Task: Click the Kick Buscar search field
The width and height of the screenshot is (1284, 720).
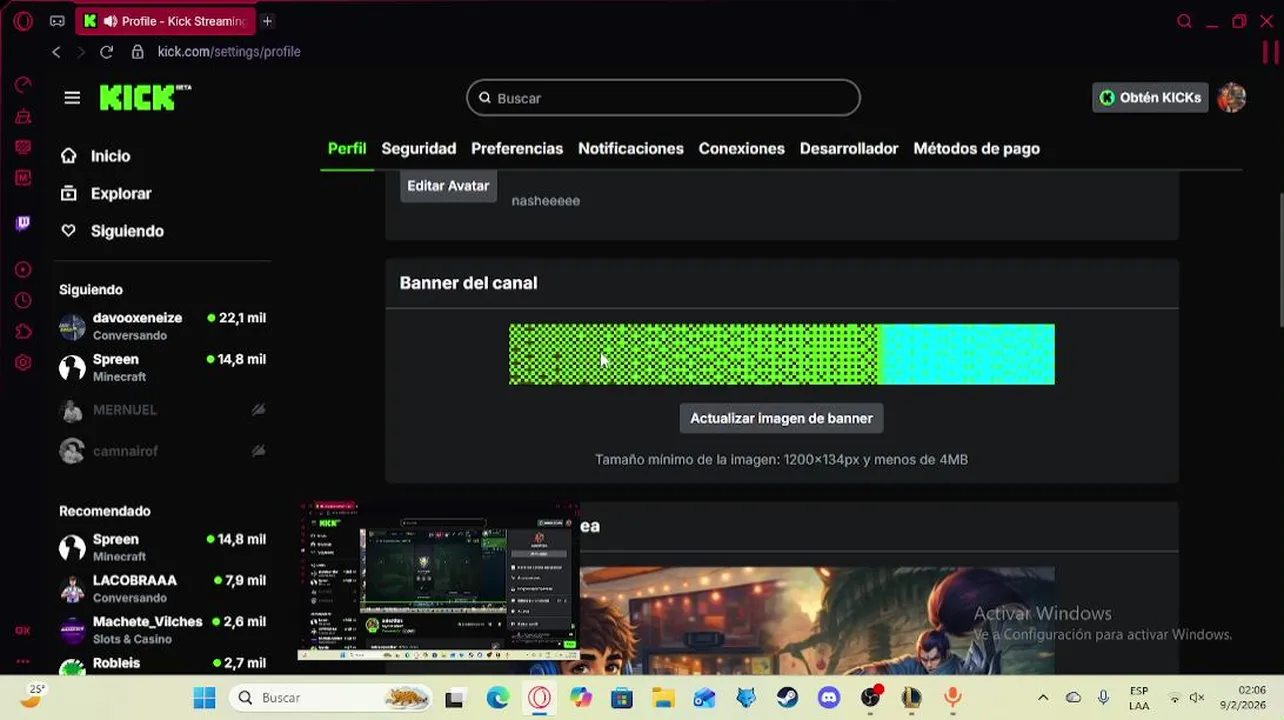Action: coord(663,98)
